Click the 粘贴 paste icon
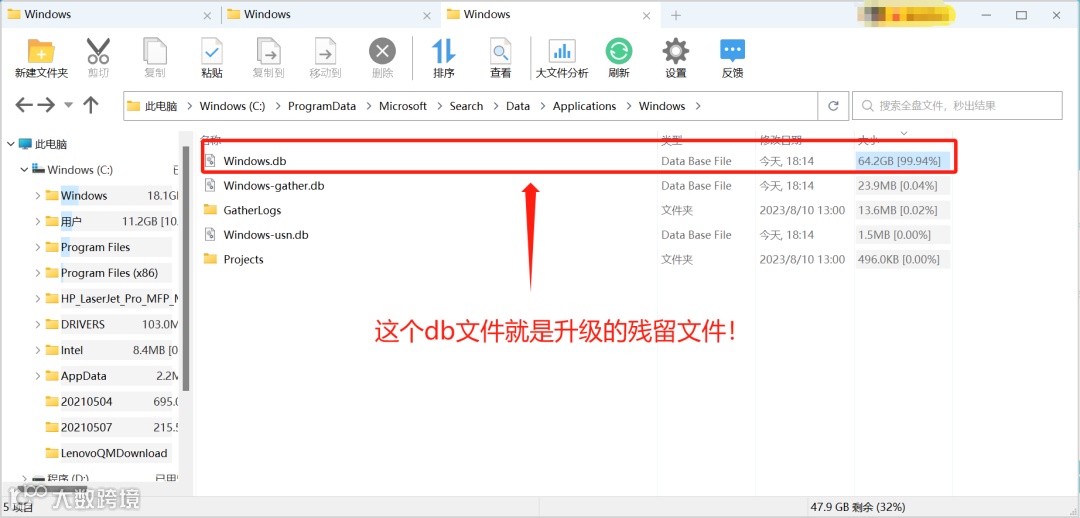This screenshot has height=518, width=1080. pos(211,51)
